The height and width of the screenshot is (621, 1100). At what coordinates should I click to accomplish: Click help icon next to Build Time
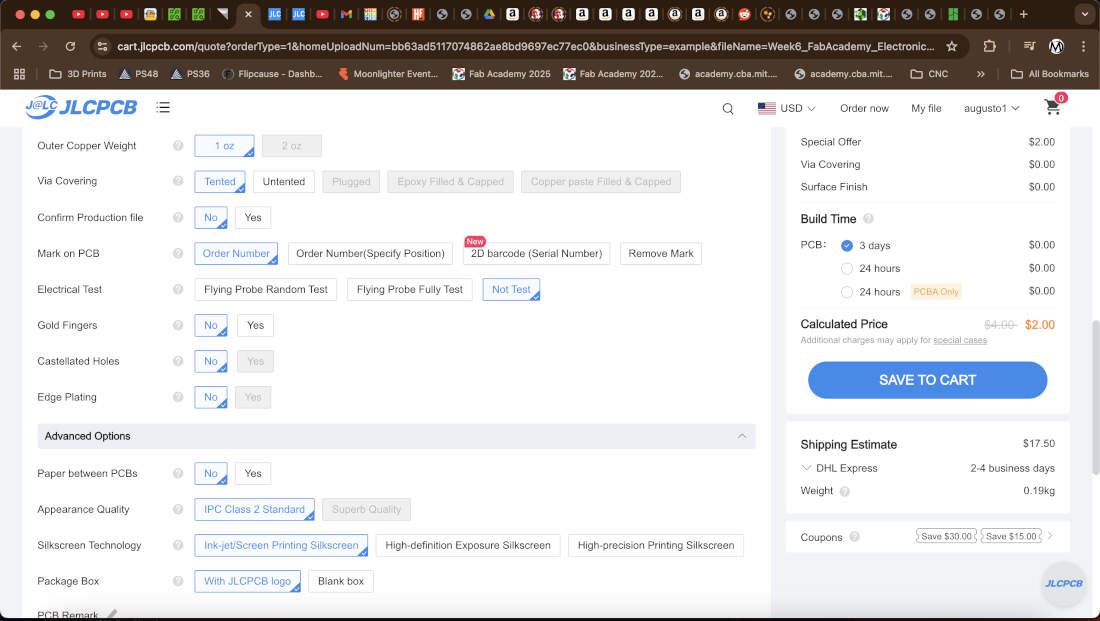pos(868,219)
